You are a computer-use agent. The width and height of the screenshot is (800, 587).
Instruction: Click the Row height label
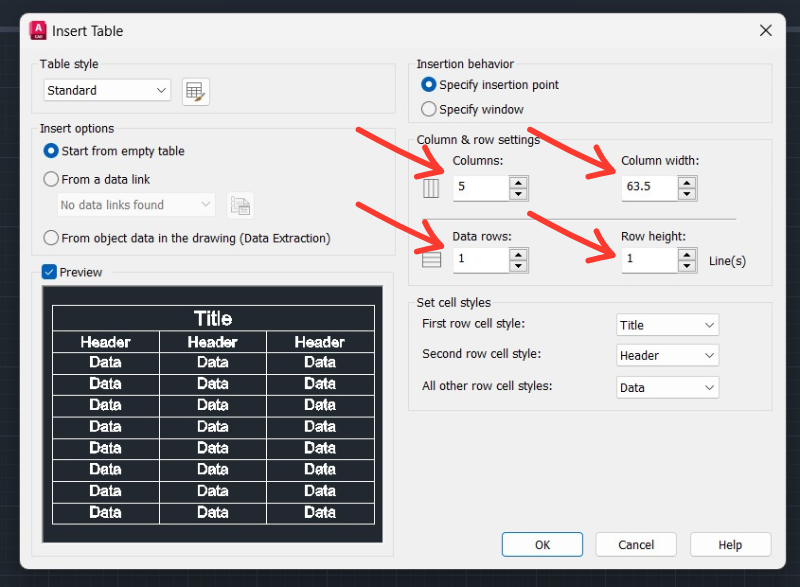point(653,236)
